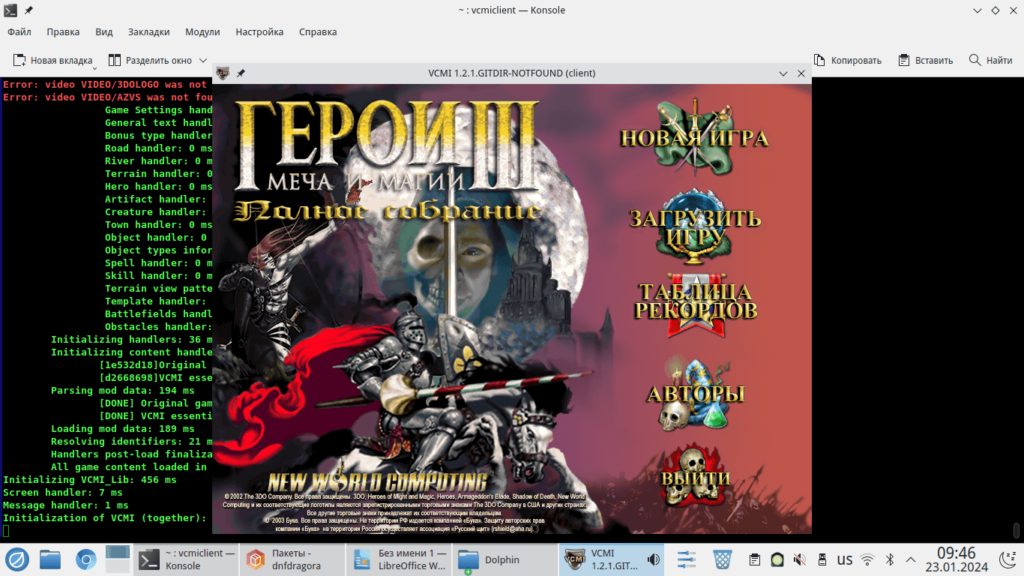Open the clock showing 09:46
The image size is (1024, 576).
[956, 560]
